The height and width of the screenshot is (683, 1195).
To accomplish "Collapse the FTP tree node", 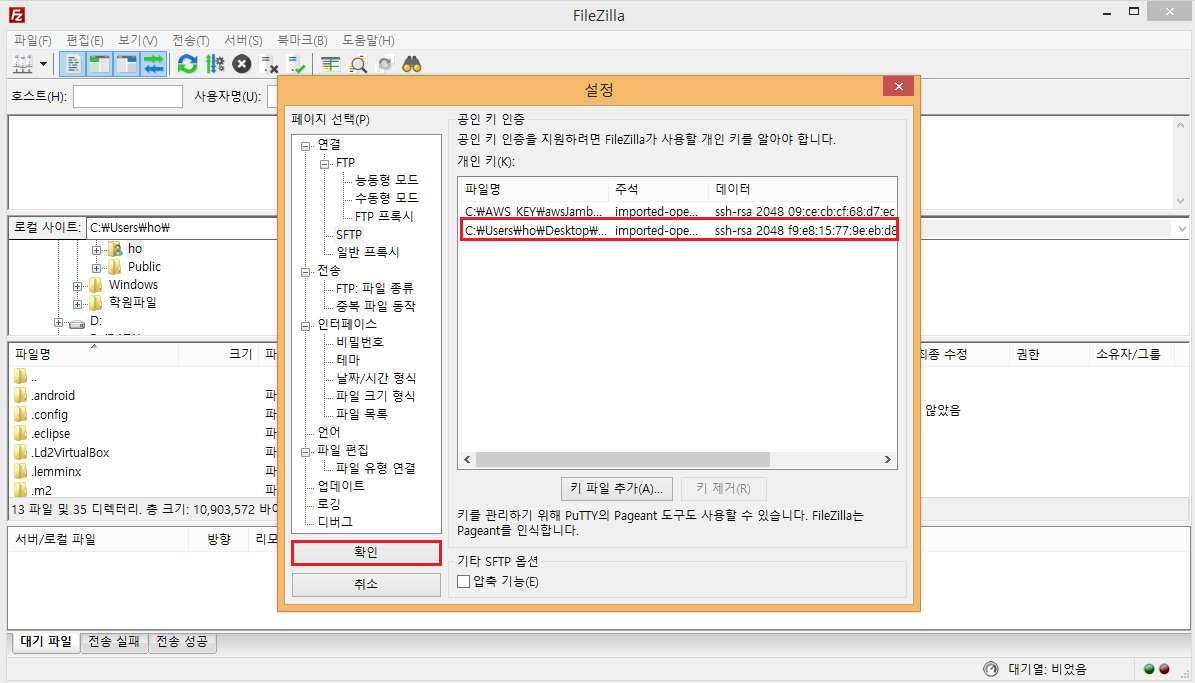I will [x=325, y=163].
